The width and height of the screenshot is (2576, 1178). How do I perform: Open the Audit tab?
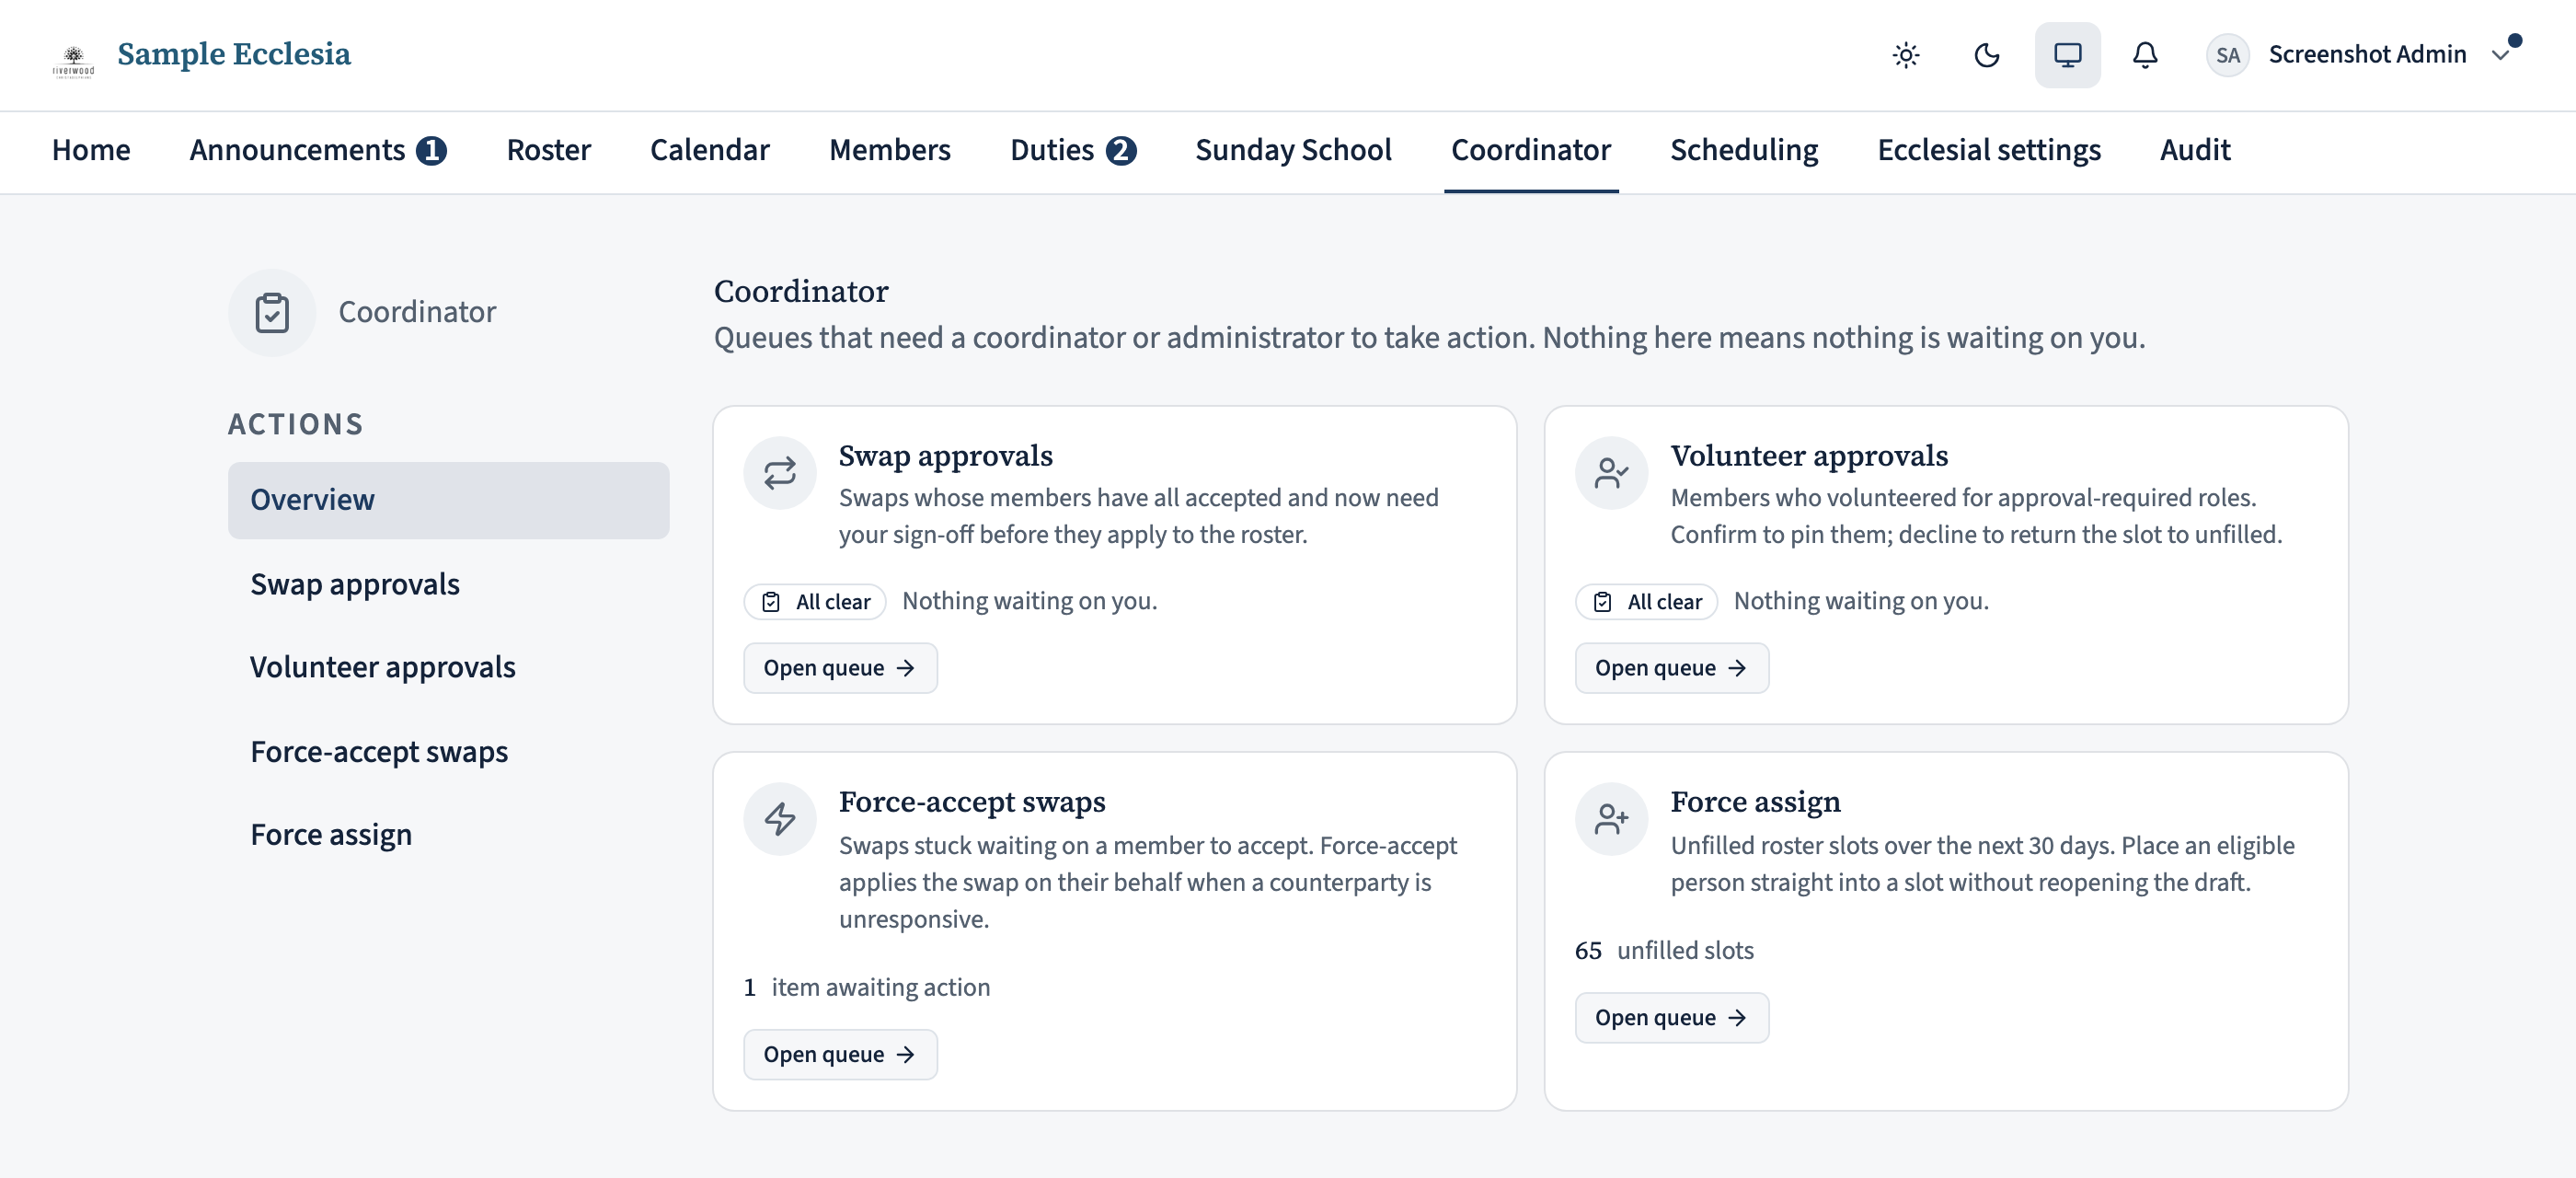[x=2194, y=150]
